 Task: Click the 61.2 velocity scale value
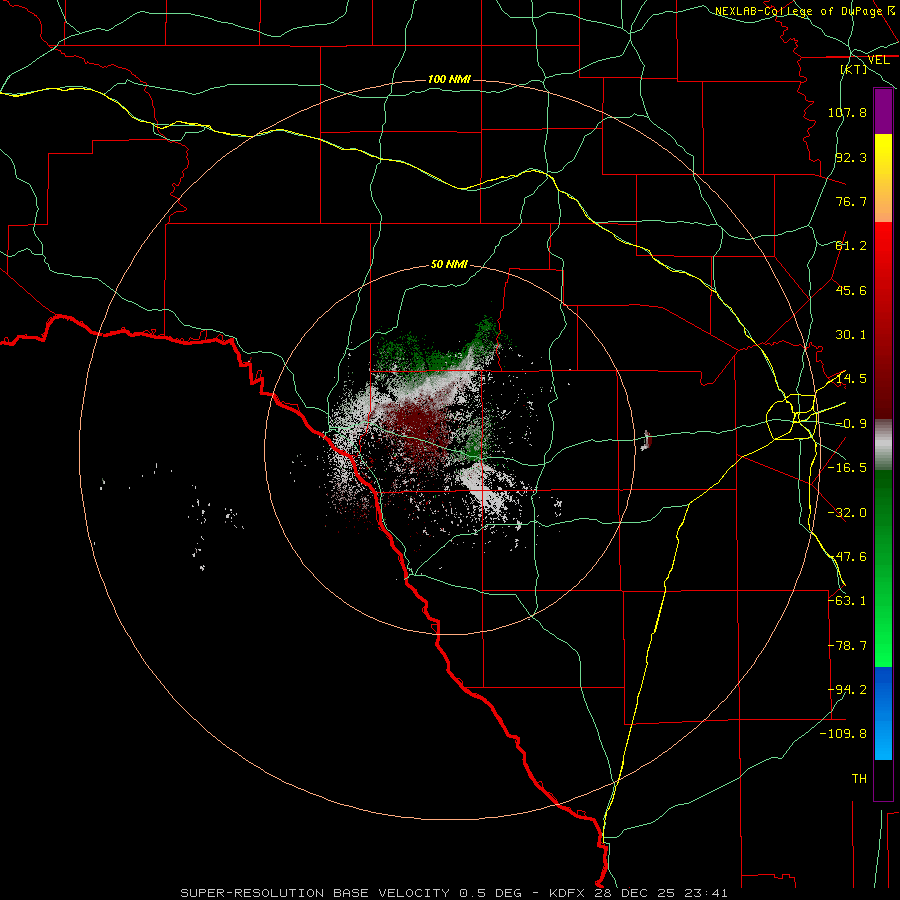pos(851,246)
